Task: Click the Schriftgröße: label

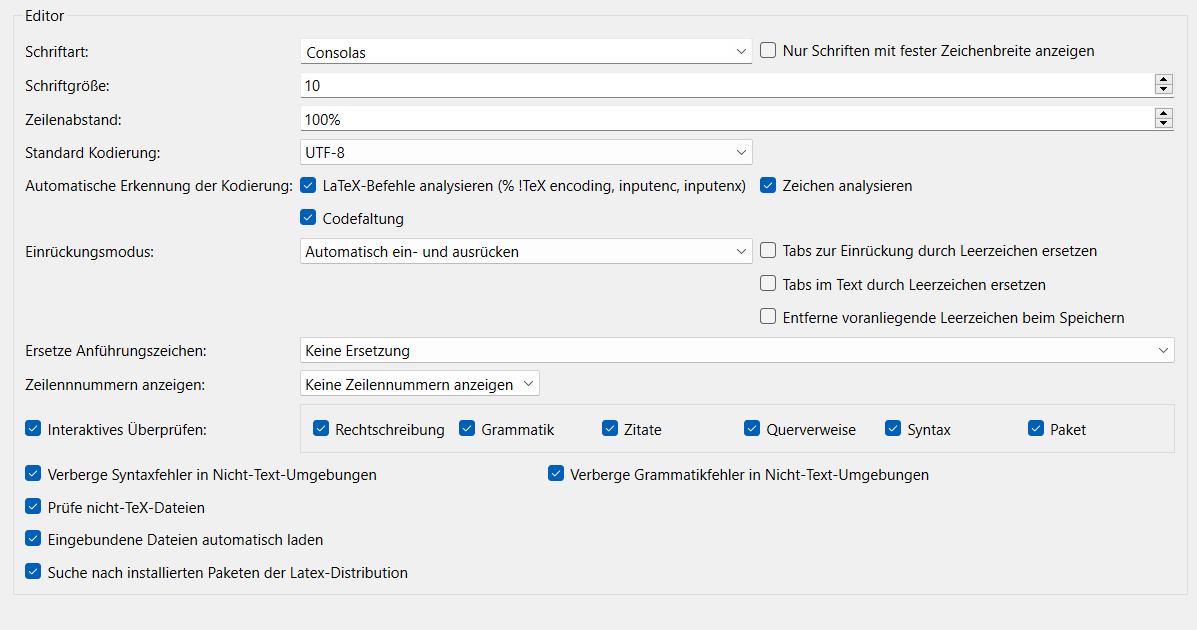Action: click(x=67, y=86)
